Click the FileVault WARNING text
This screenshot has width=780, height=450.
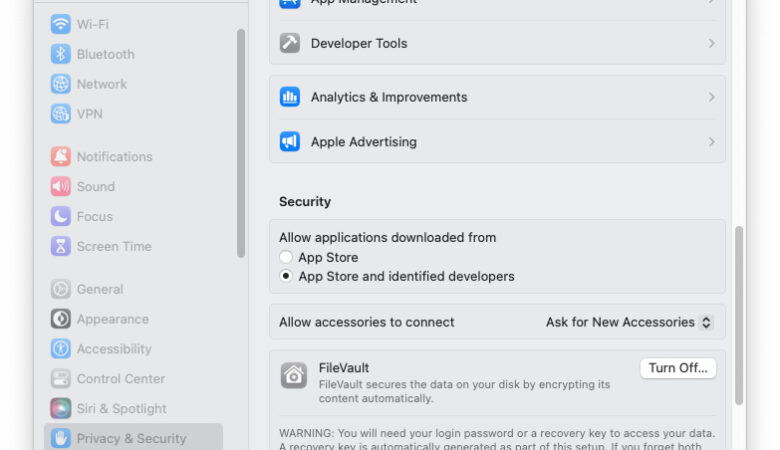click(x=497, y=440)
